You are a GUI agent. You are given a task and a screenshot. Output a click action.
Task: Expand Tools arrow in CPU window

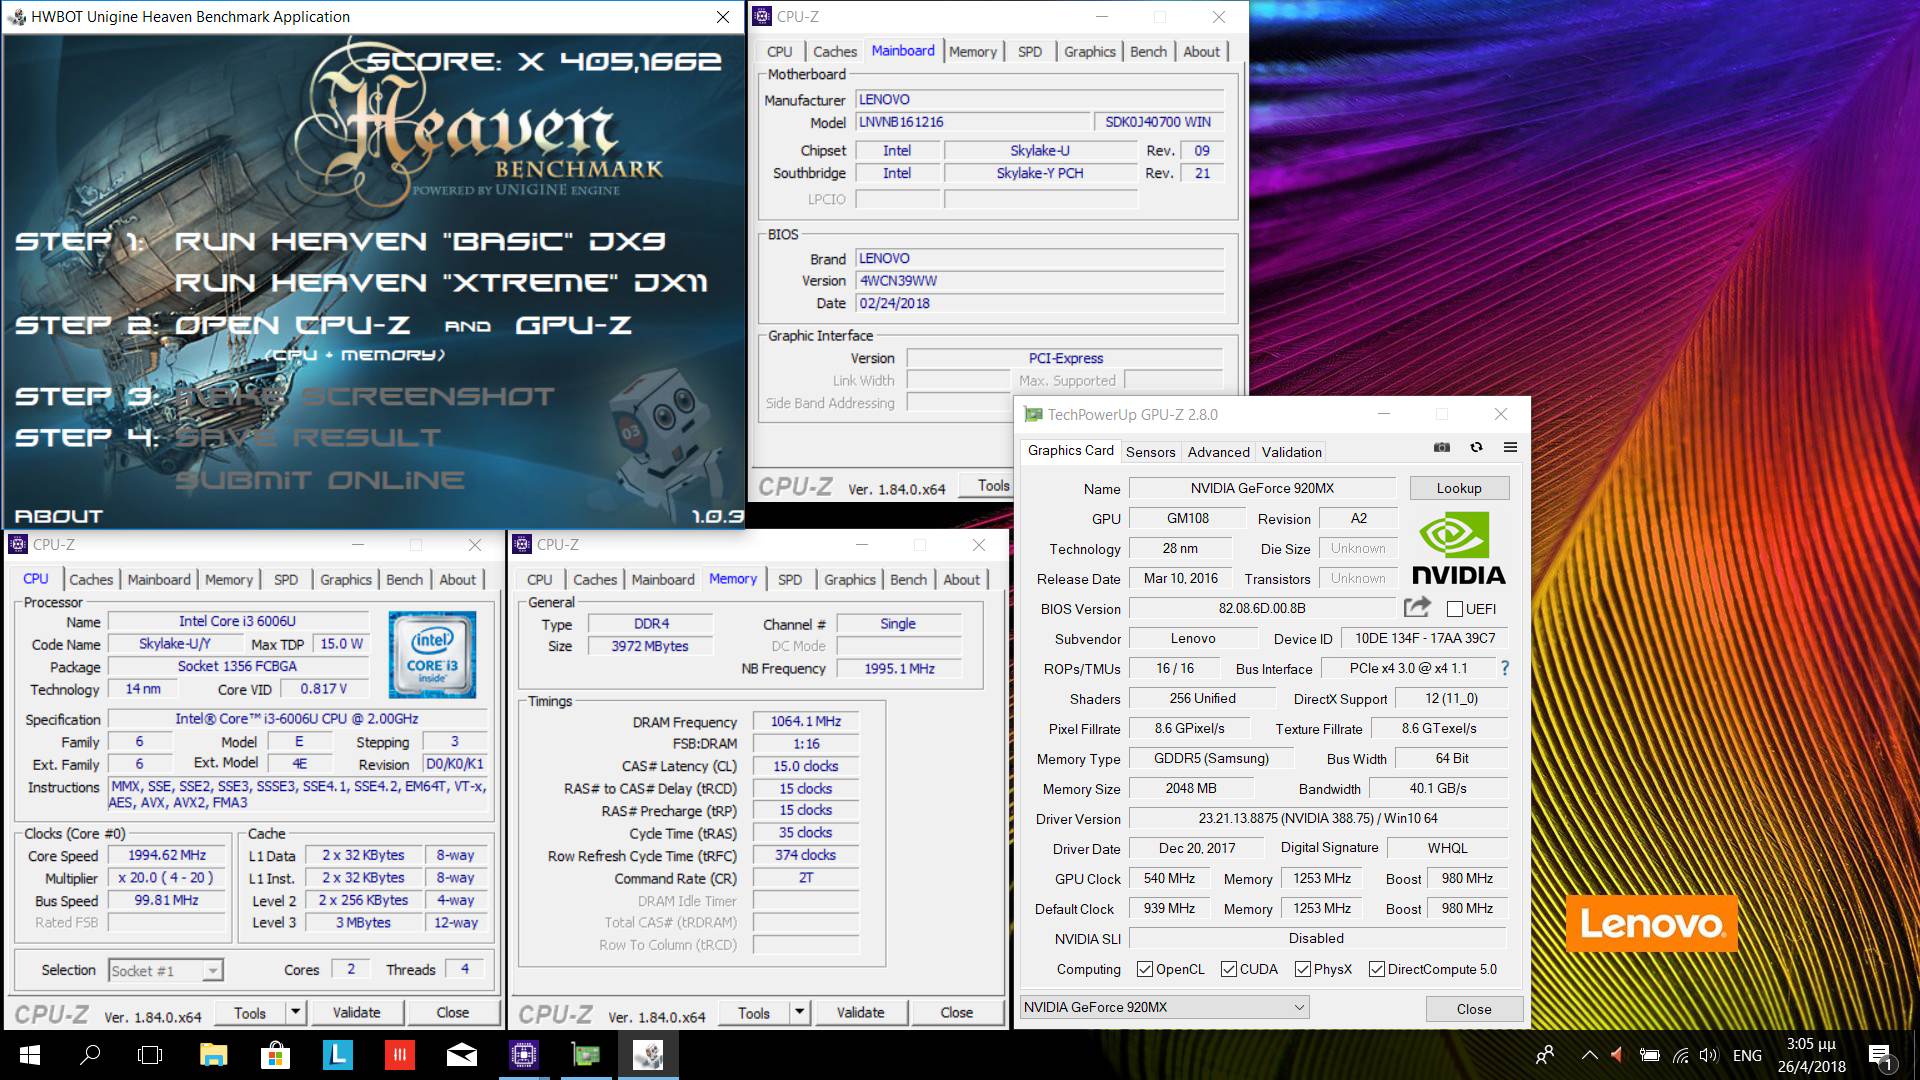(295, 1012)
